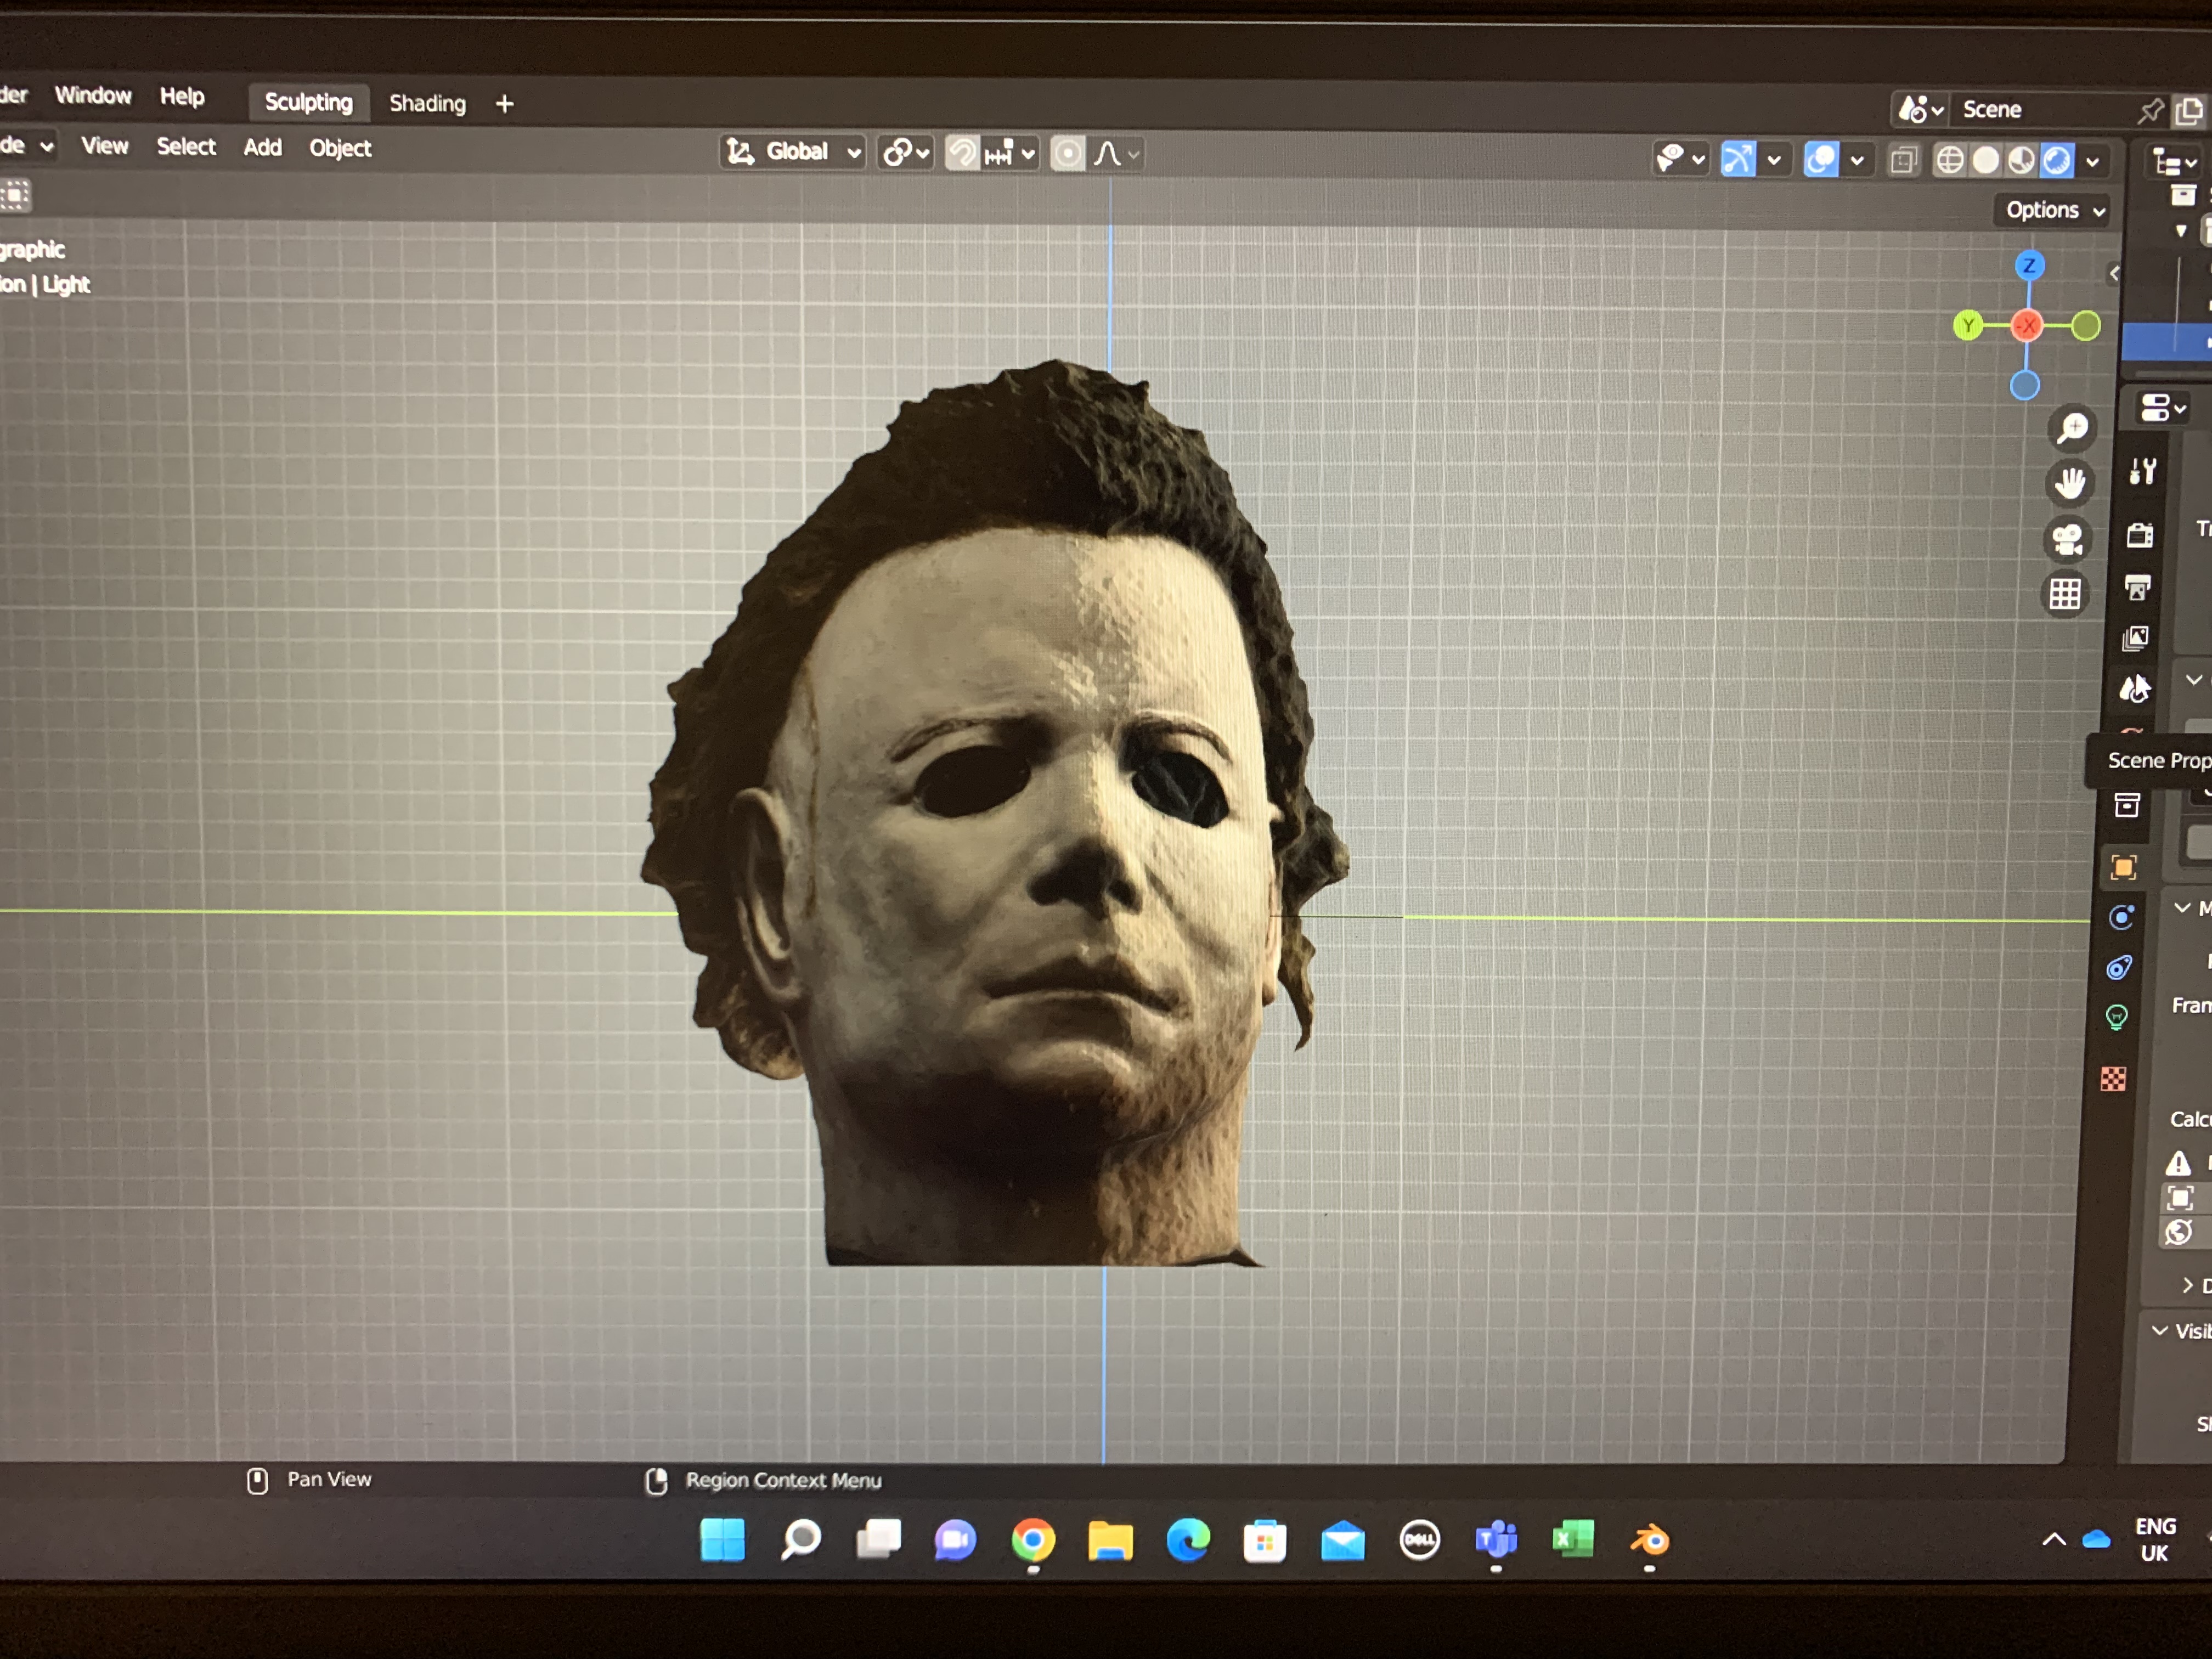Image resolution: width=2212 pixels, height=1659 pixels.
Task: Click the negative Z axis gizmo circle
Action: pos(2025,385)
